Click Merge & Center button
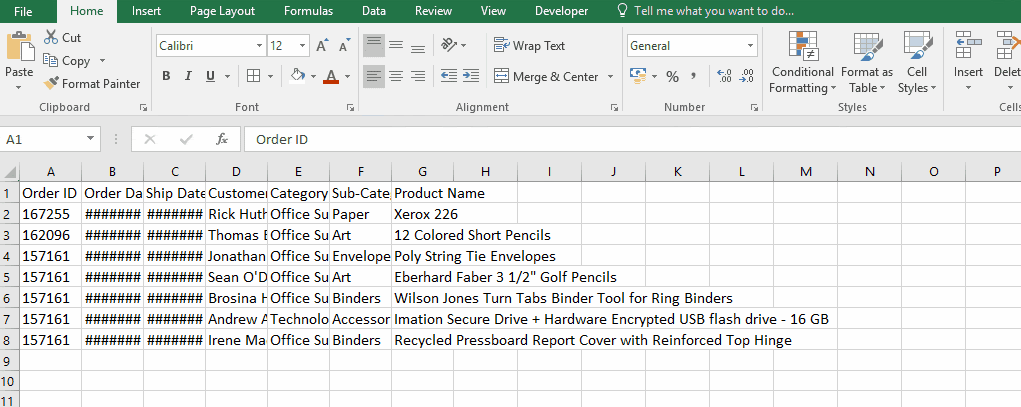 pyautogui.click(x=546, y=76)
